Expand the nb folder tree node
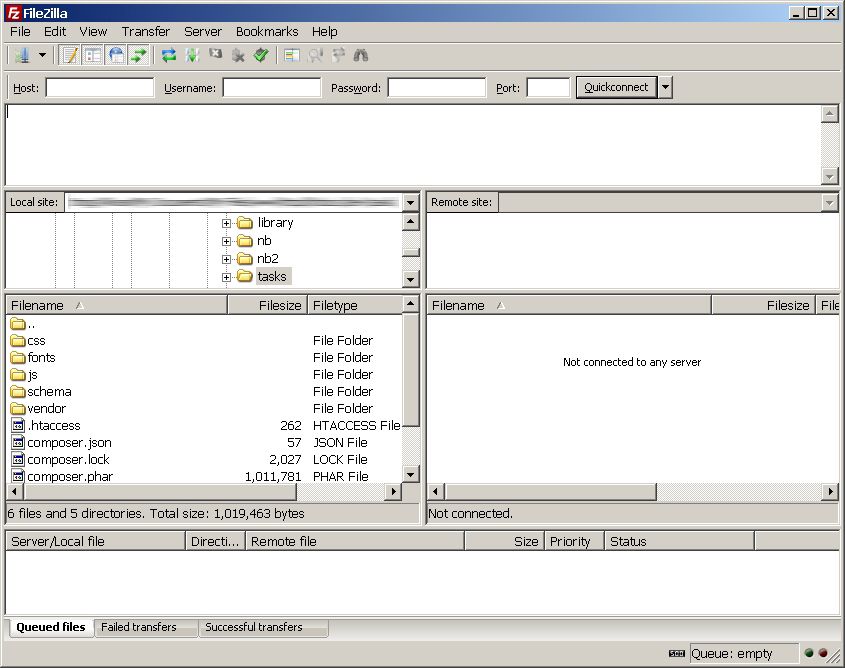 (x=226, y=241)
